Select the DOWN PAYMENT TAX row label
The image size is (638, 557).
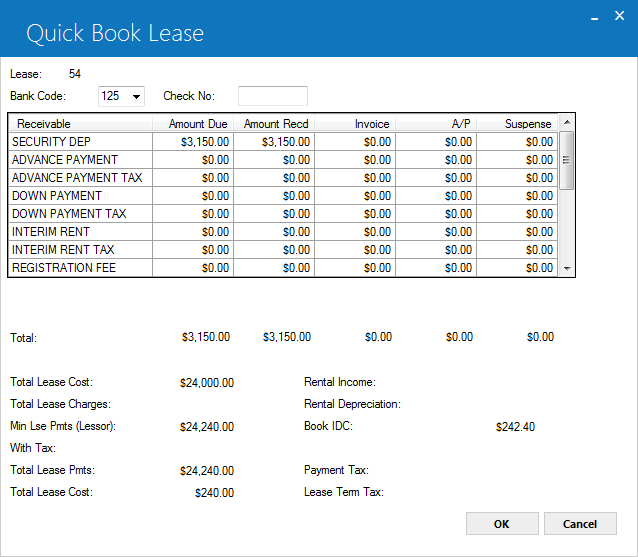(80, 214)
